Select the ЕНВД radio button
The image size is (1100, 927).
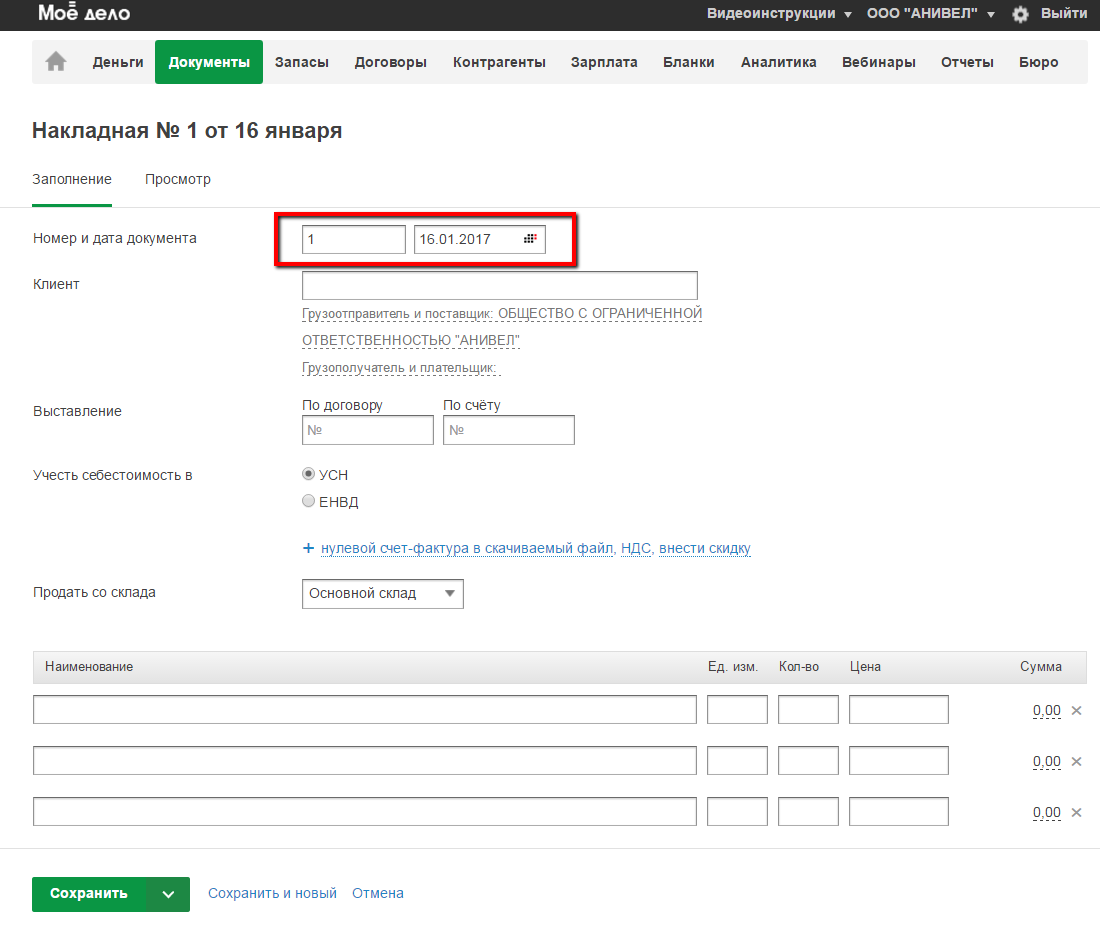point(309,501)
